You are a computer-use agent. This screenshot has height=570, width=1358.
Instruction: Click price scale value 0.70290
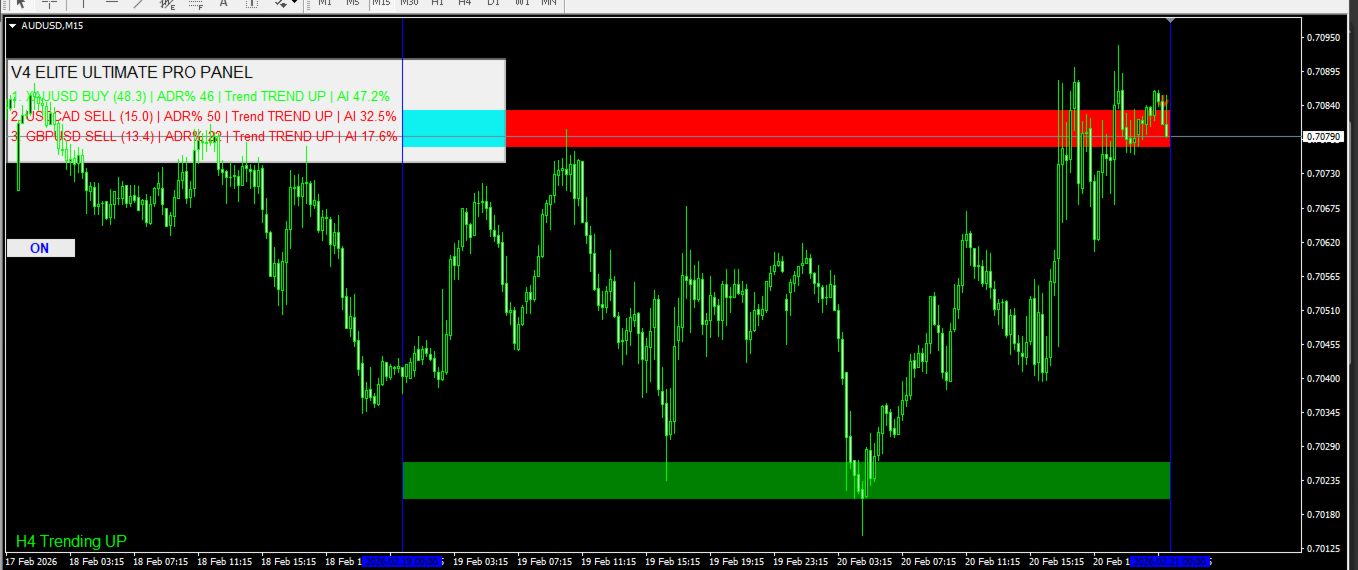(1324, 446)
